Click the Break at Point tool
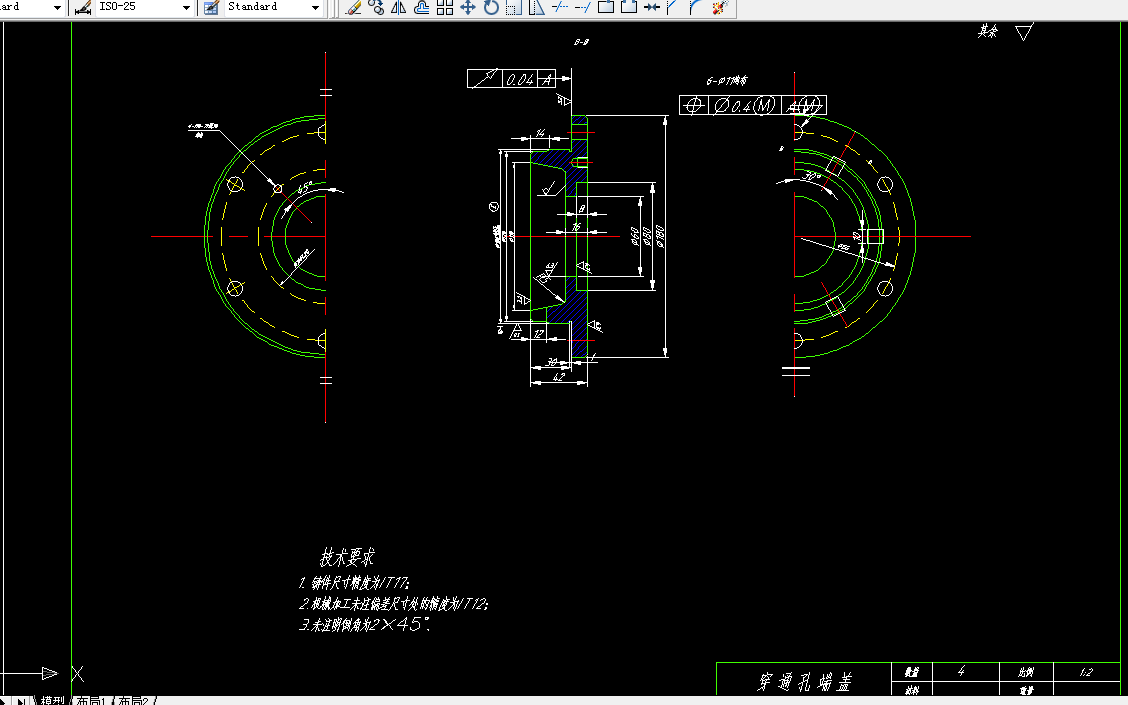1128x705 pixels. 606,7
